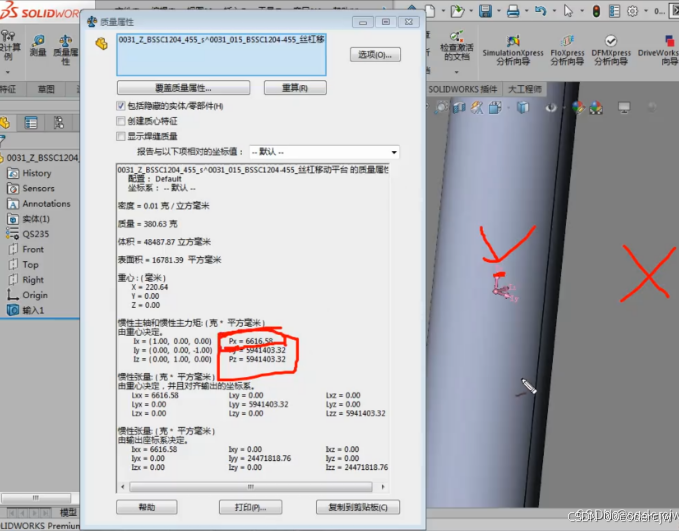Open the FeatureManager design tree tab icon
679x531 pixels.
5,123
